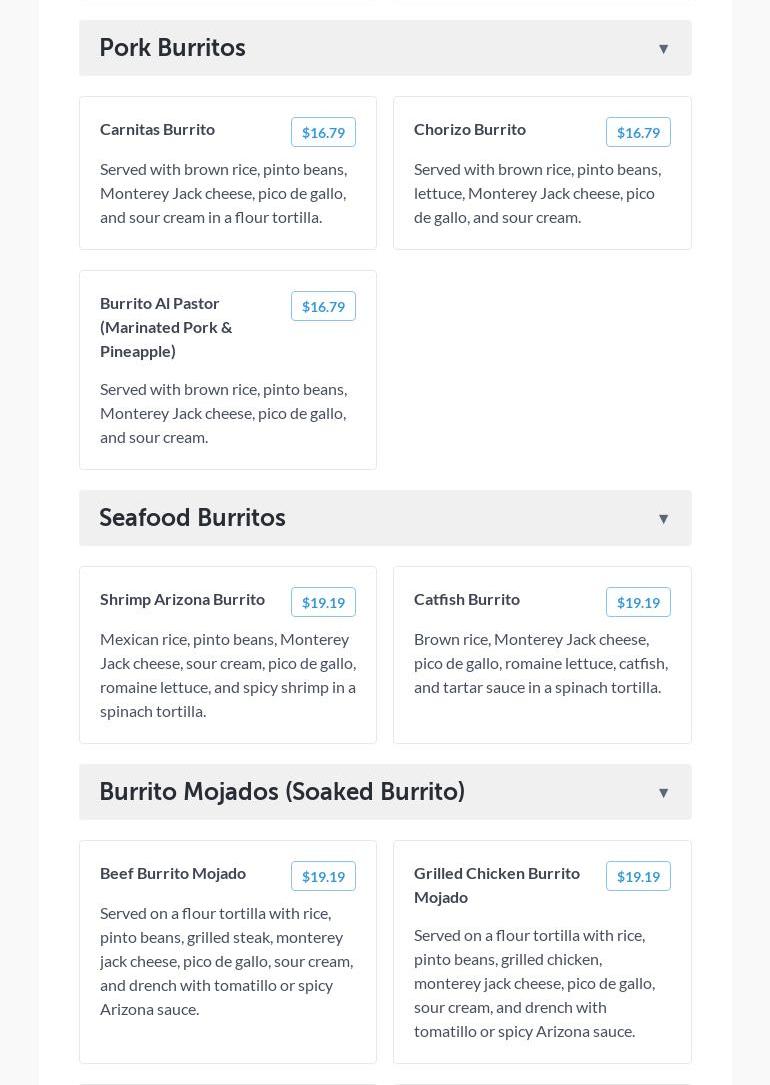Open the Chorizo Burrito item title
This screenshot has height=1085, width=770.
(470, 129)
